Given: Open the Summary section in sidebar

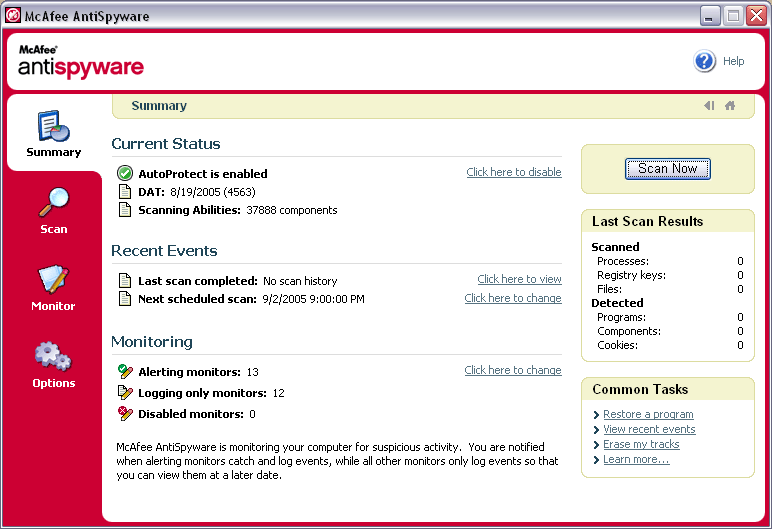Looking at the screenshot, I should [54, 133].
